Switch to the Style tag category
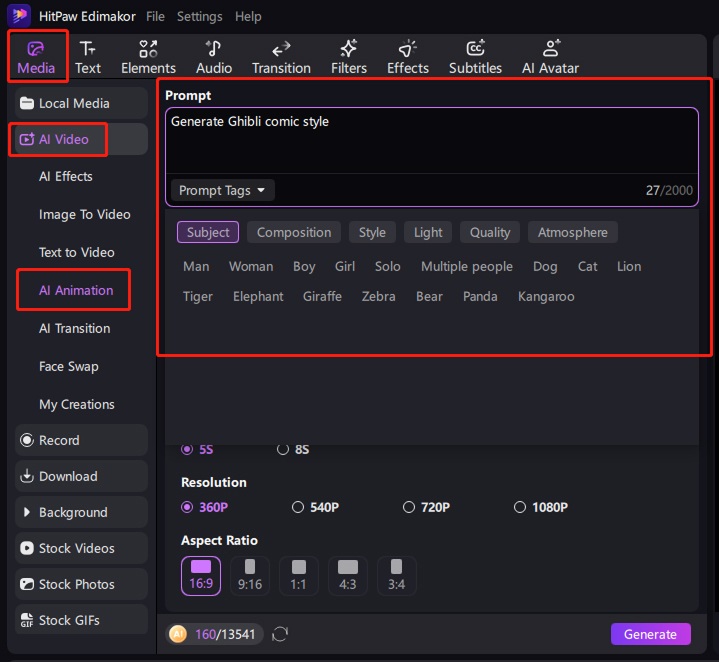This screenshot has width=719, height=662. (x=372, y=232)
